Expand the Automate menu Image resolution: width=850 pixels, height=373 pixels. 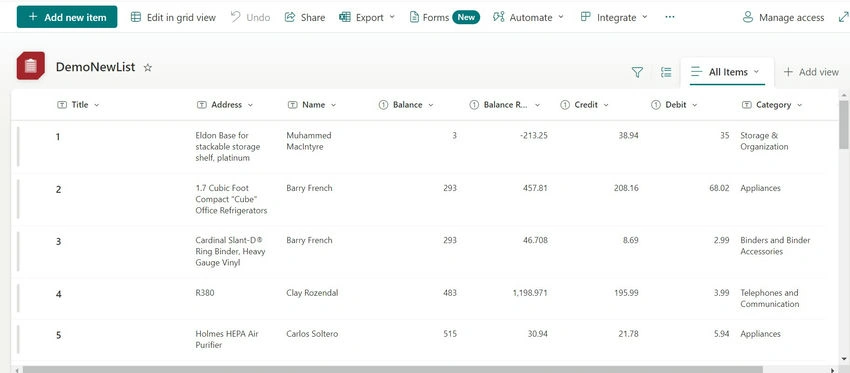pyautogui.click(x=528, y=17)
